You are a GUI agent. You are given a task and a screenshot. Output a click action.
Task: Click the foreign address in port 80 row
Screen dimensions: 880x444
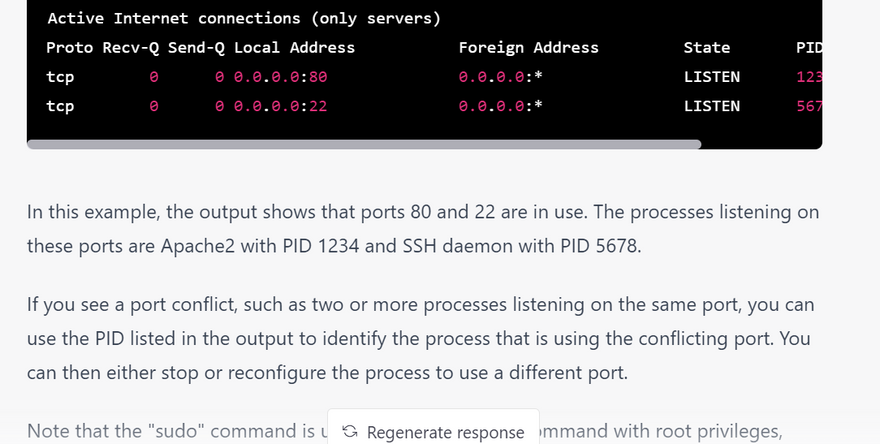(x=500, y=76)
